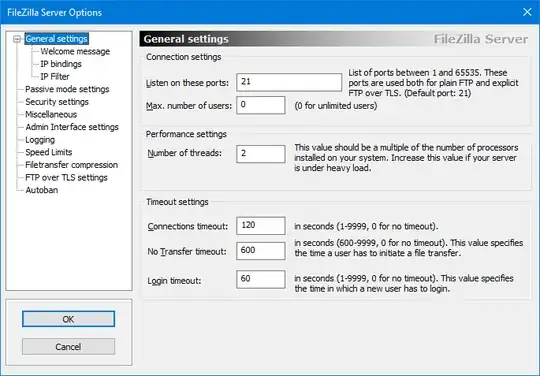The image size is (540, 376).
Task: Close the FileZilla Server Options window
Action: tap(527, 12)
